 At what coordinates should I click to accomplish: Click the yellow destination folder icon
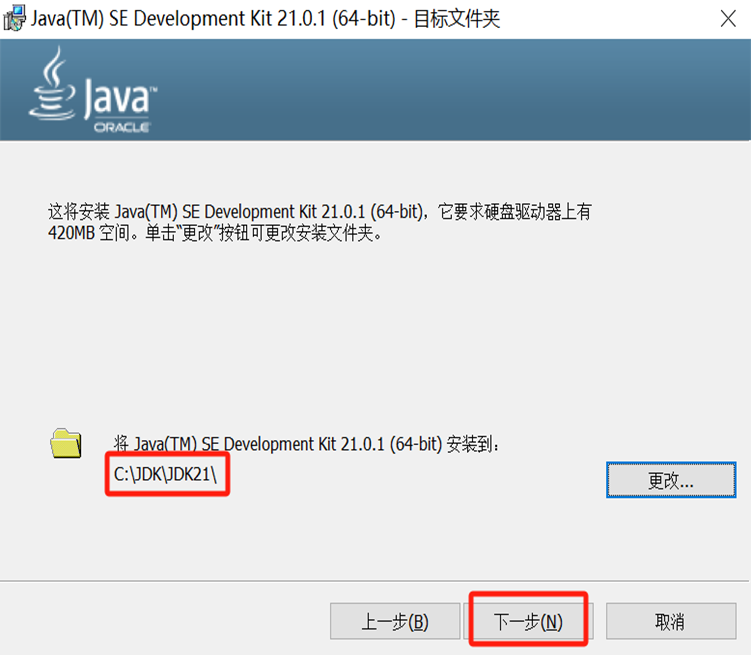(x=66, y=443)
